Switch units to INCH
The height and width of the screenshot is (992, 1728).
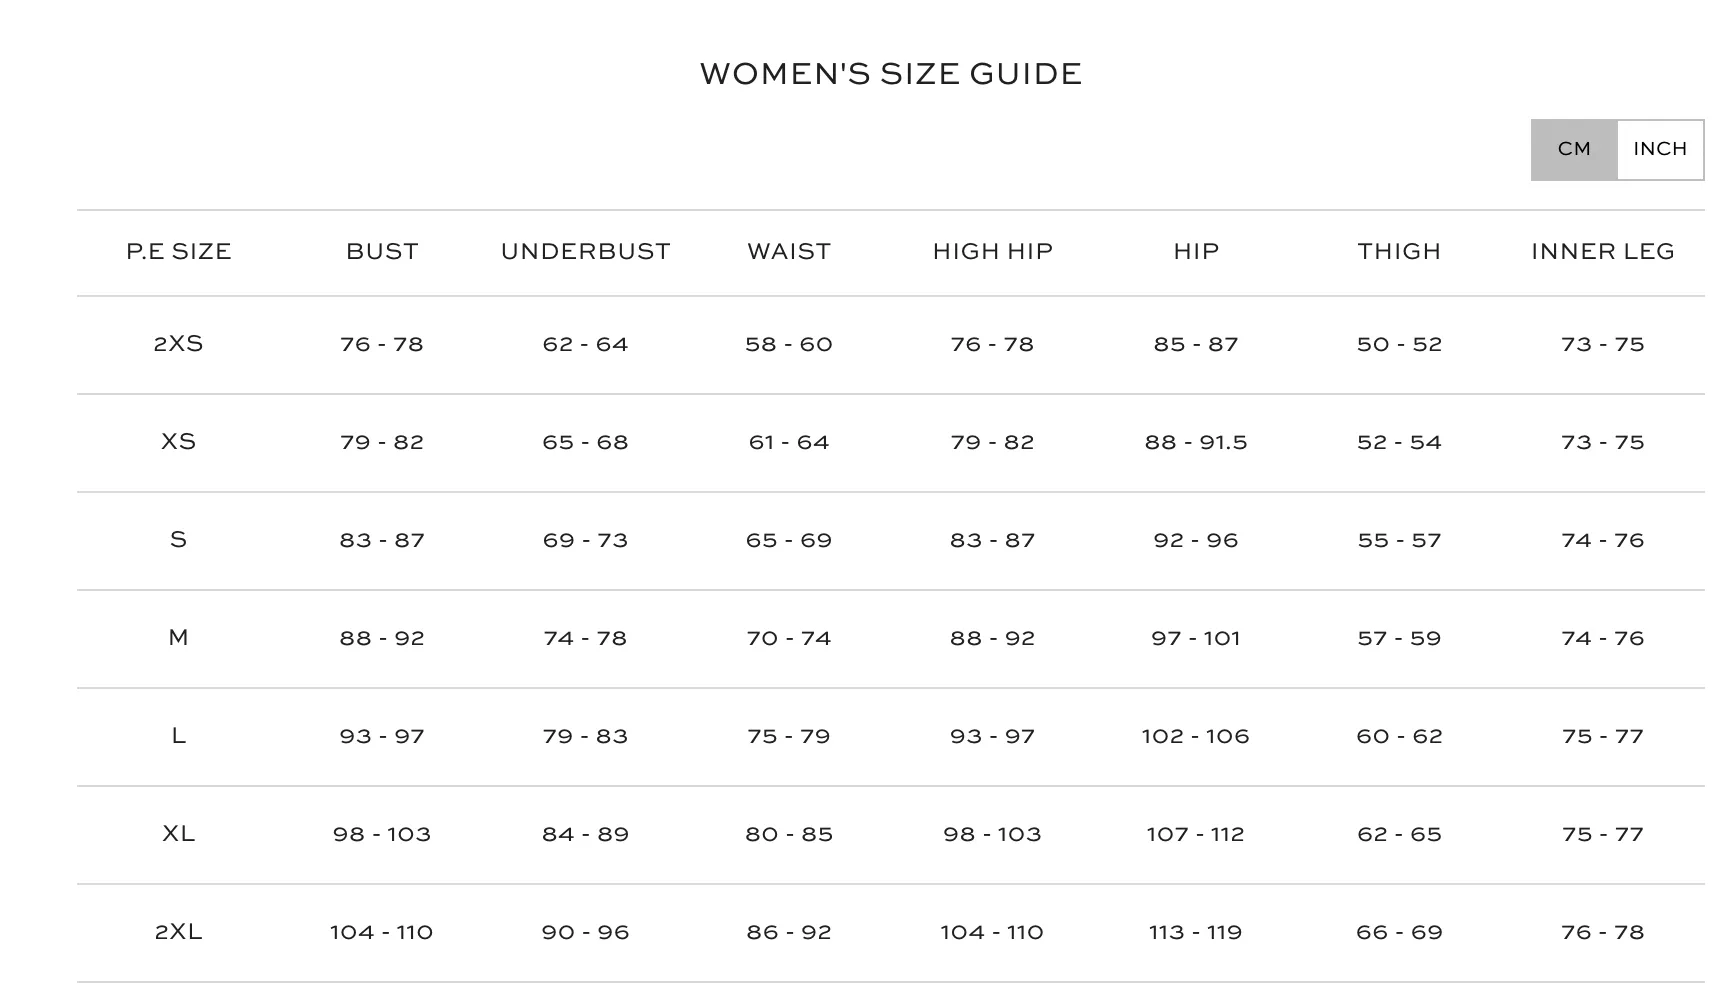point(1660,150)
